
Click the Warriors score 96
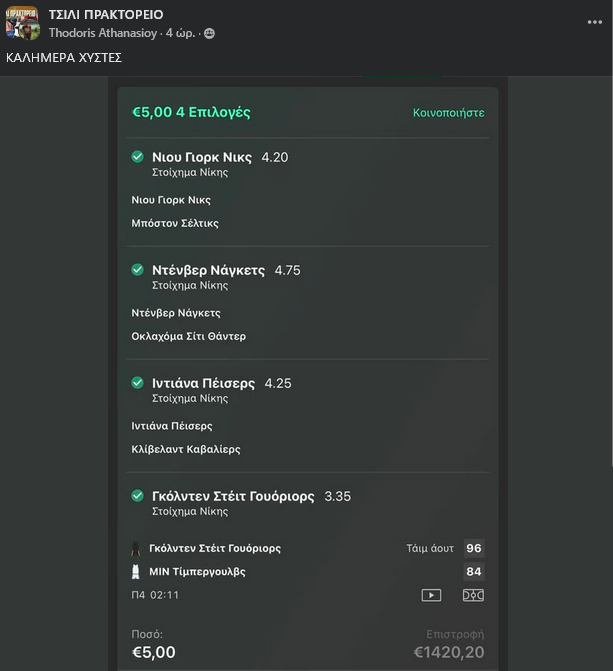(474, 549)
